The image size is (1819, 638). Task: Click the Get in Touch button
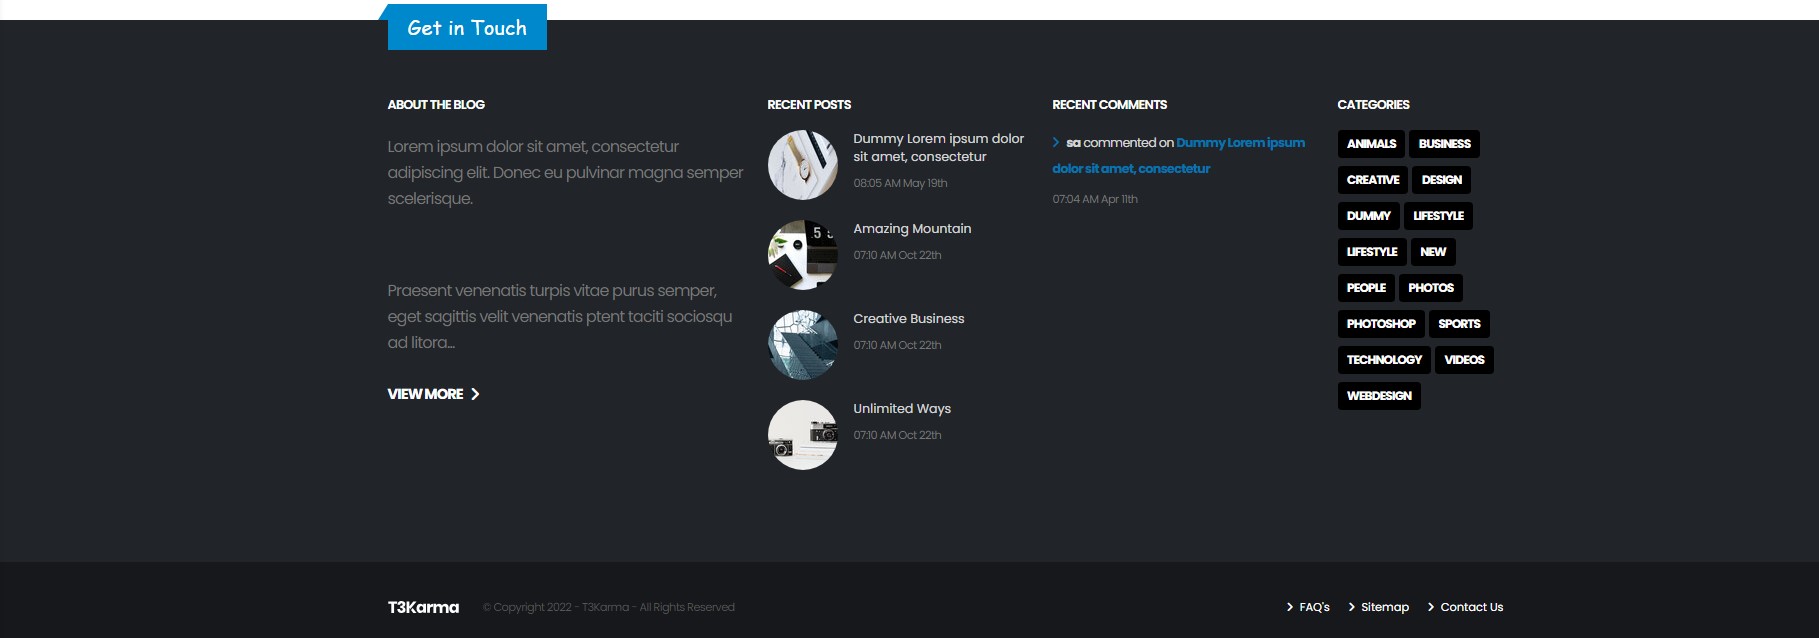tap(467, 28)
